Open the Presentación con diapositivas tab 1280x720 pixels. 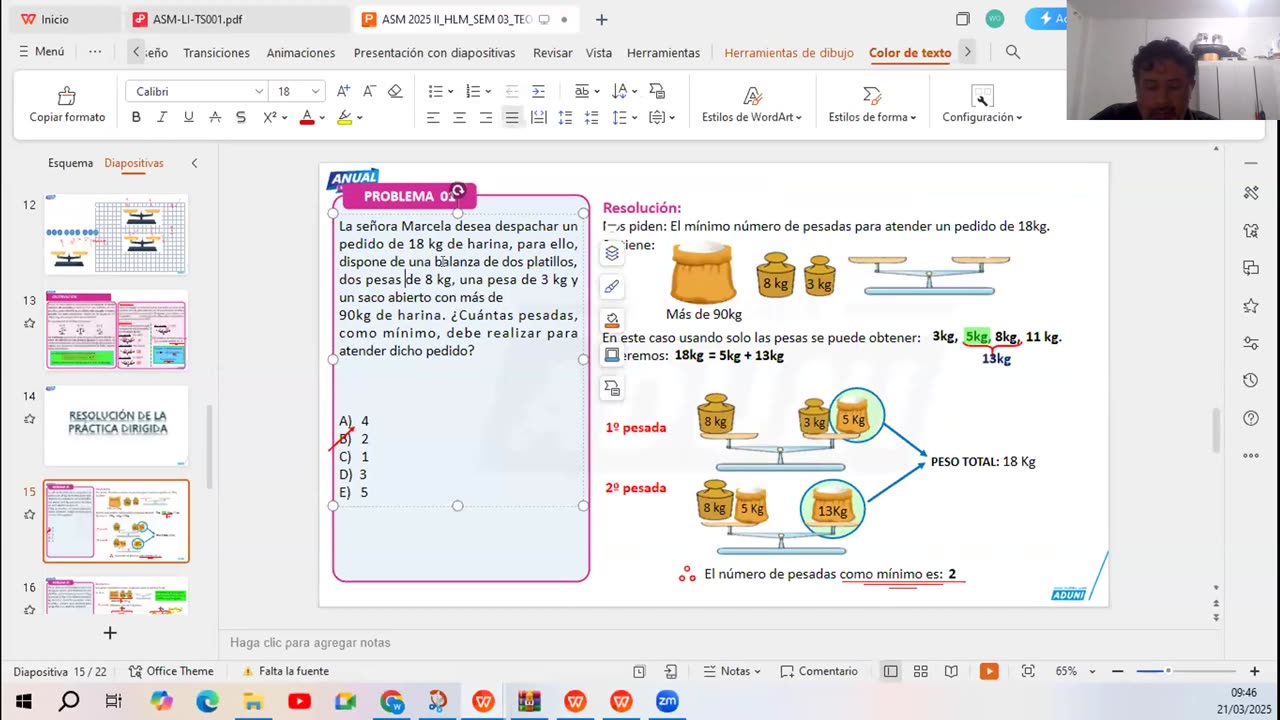[x=434, y=53]
